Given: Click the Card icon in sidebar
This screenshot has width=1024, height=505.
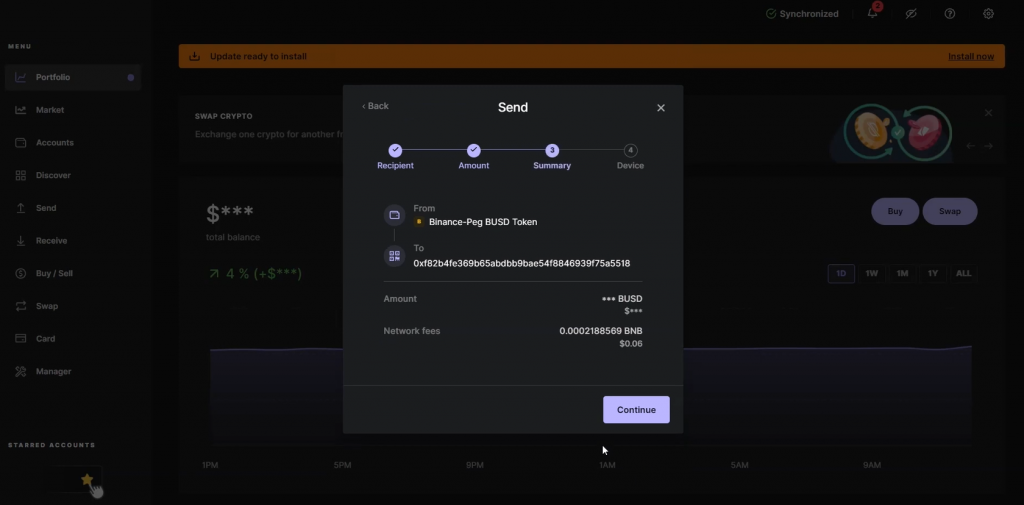Looking at the screenshot, I should (21, 338).
